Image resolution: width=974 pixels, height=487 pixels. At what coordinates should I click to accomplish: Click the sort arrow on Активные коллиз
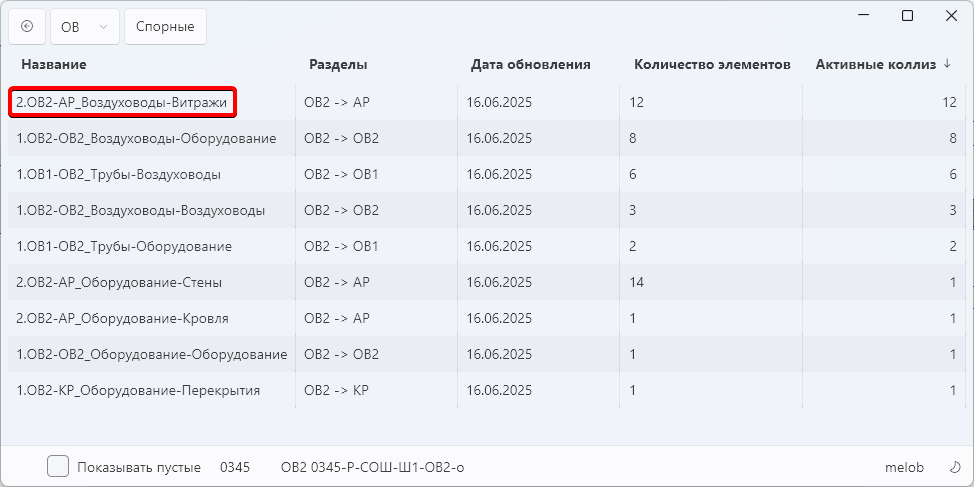click(947, 64)
